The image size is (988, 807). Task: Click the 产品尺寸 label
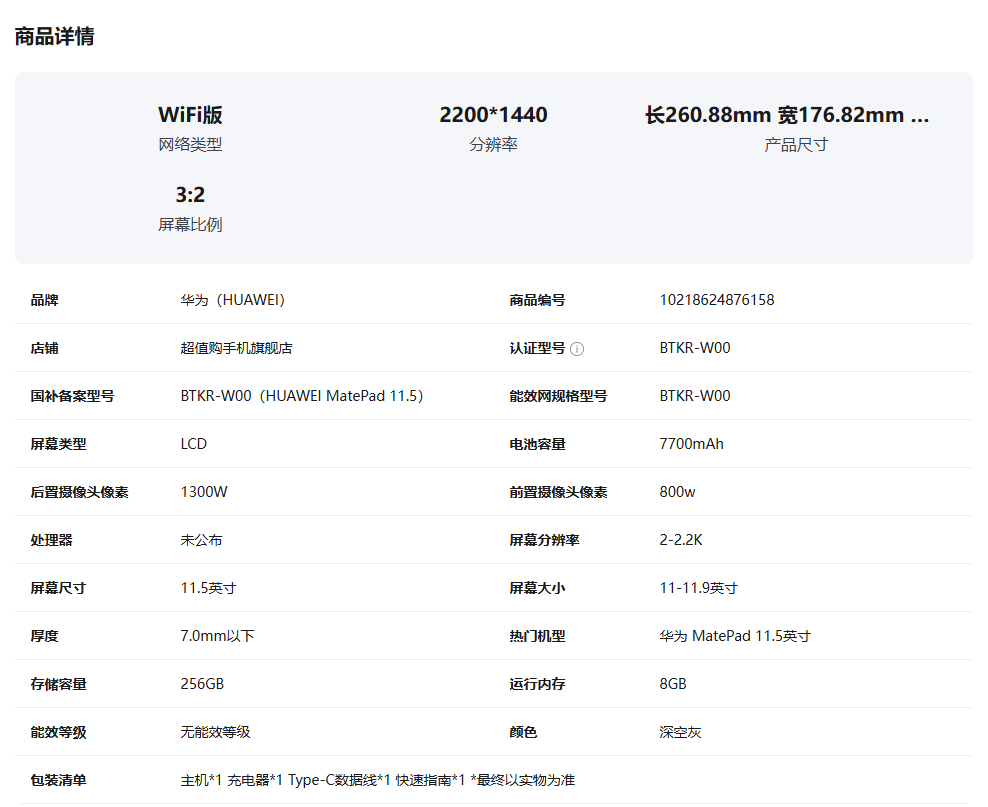pyautogui.click(x=796, y=145)
